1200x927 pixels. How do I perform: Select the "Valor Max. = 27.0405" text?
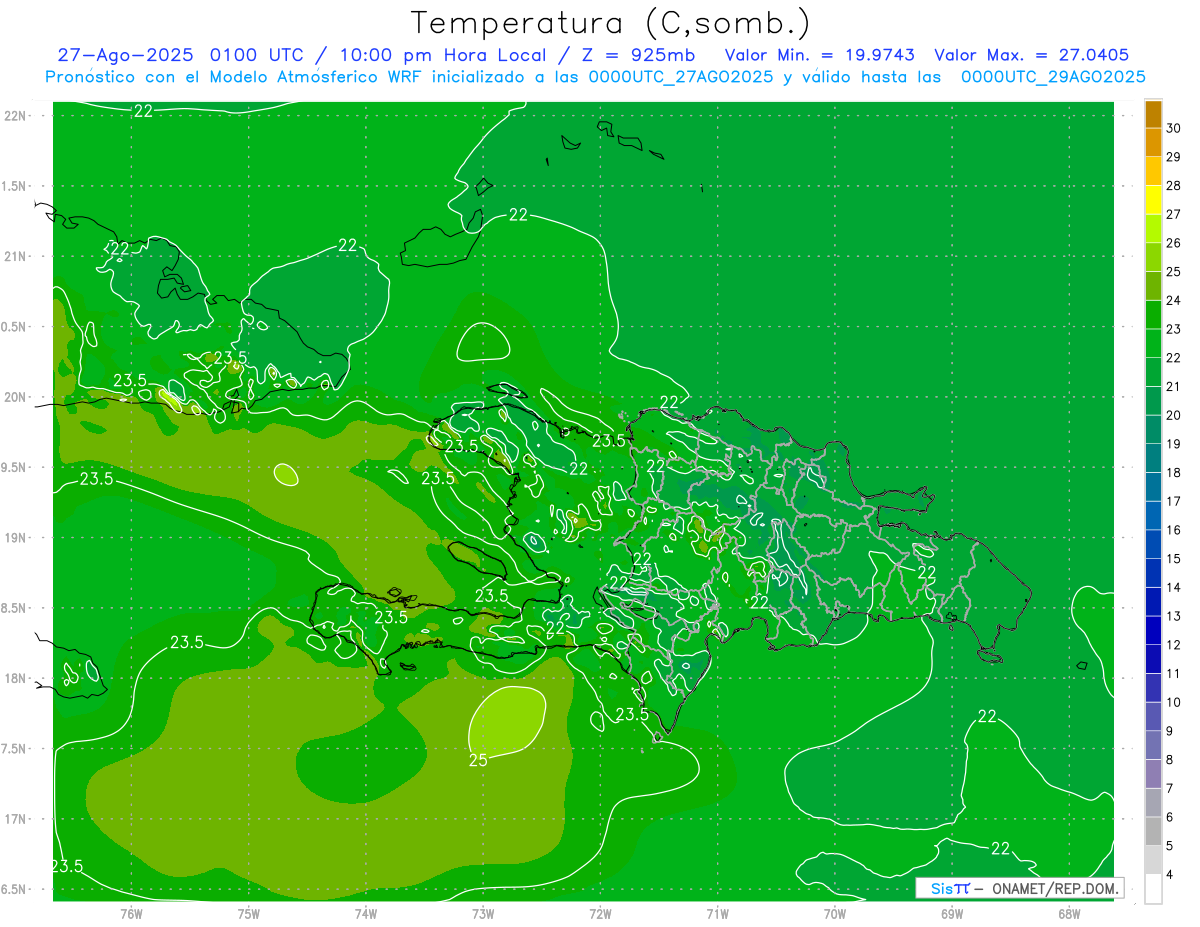click(1032, 55)
